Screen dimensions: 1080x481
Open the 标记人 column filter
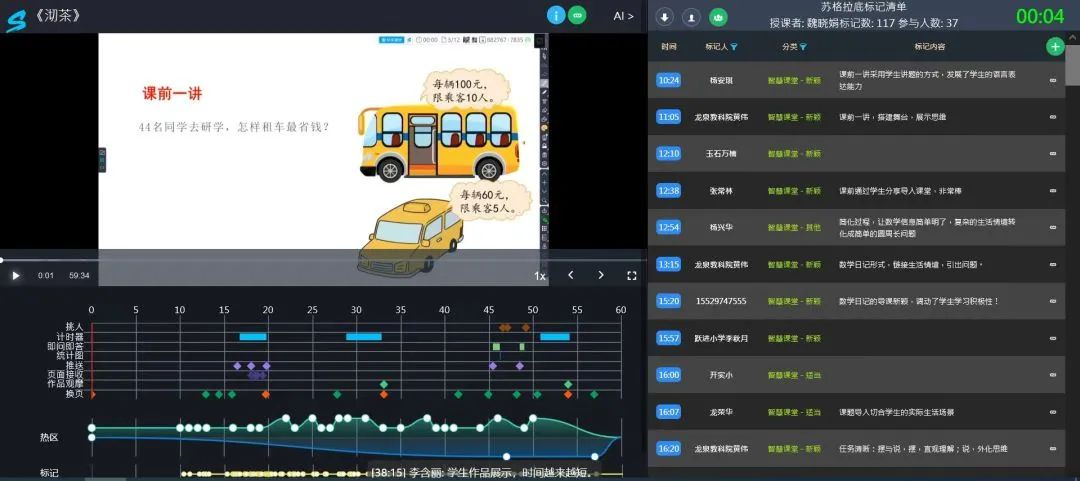[x=734, y=47]
